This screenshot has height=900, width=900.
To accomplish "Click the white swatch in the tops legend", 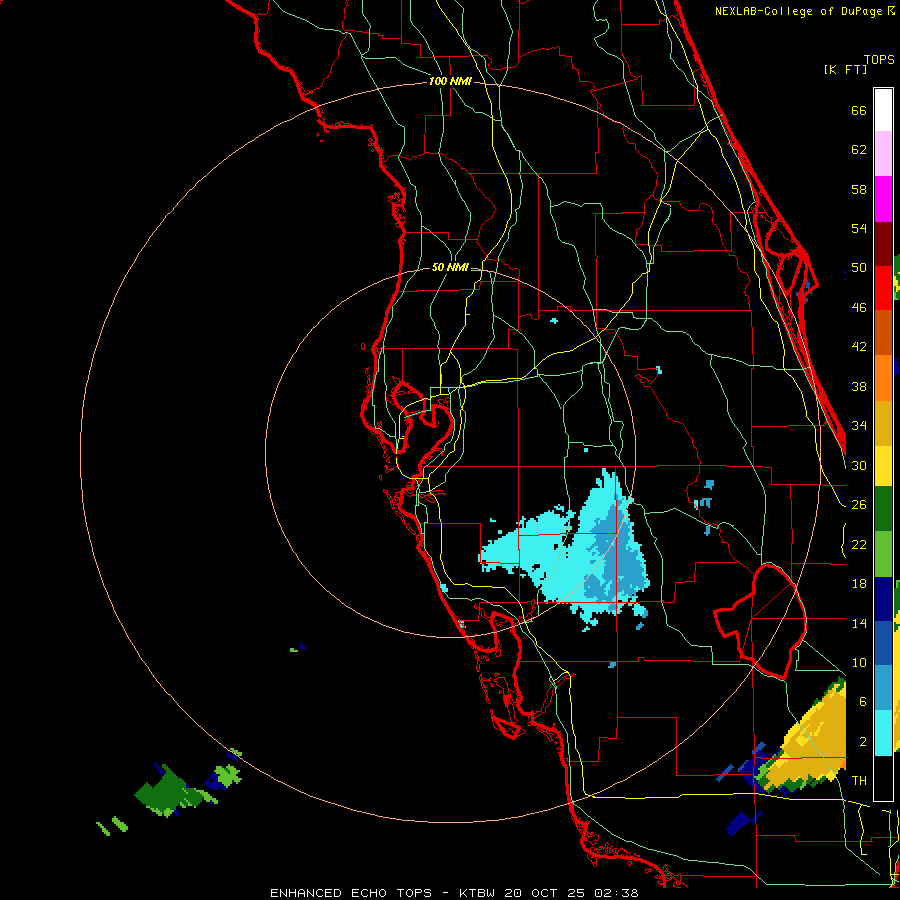I will point(883,110).
